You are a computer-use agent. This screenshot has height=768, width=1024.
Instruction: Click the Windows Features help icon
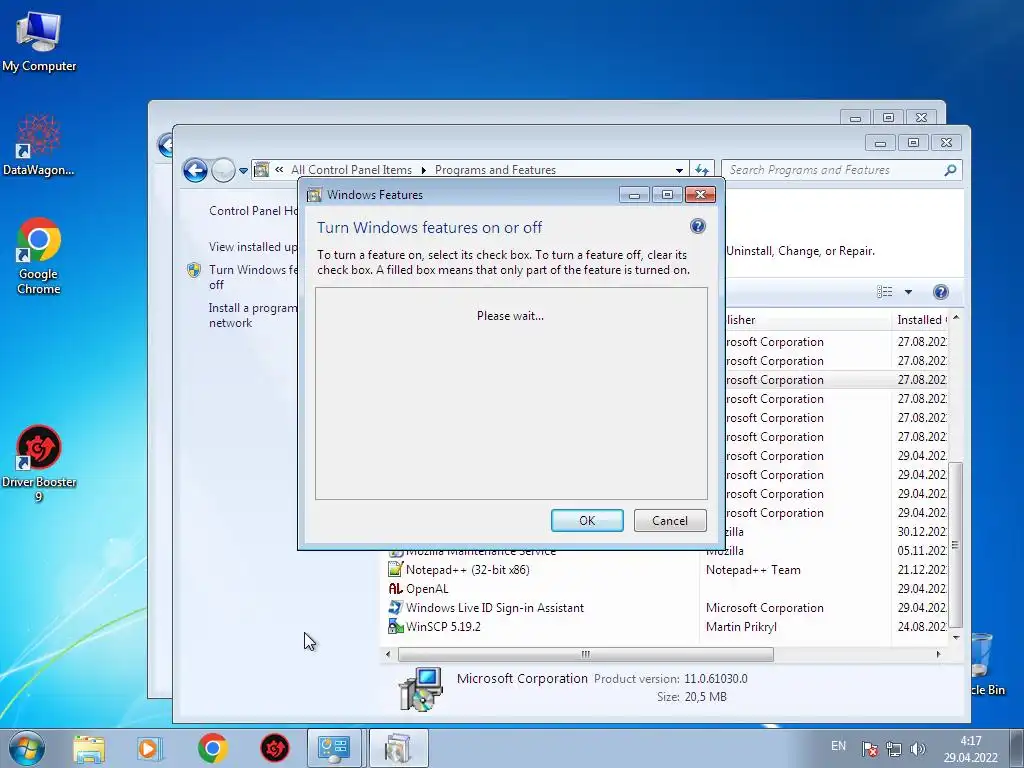[697, 226]
